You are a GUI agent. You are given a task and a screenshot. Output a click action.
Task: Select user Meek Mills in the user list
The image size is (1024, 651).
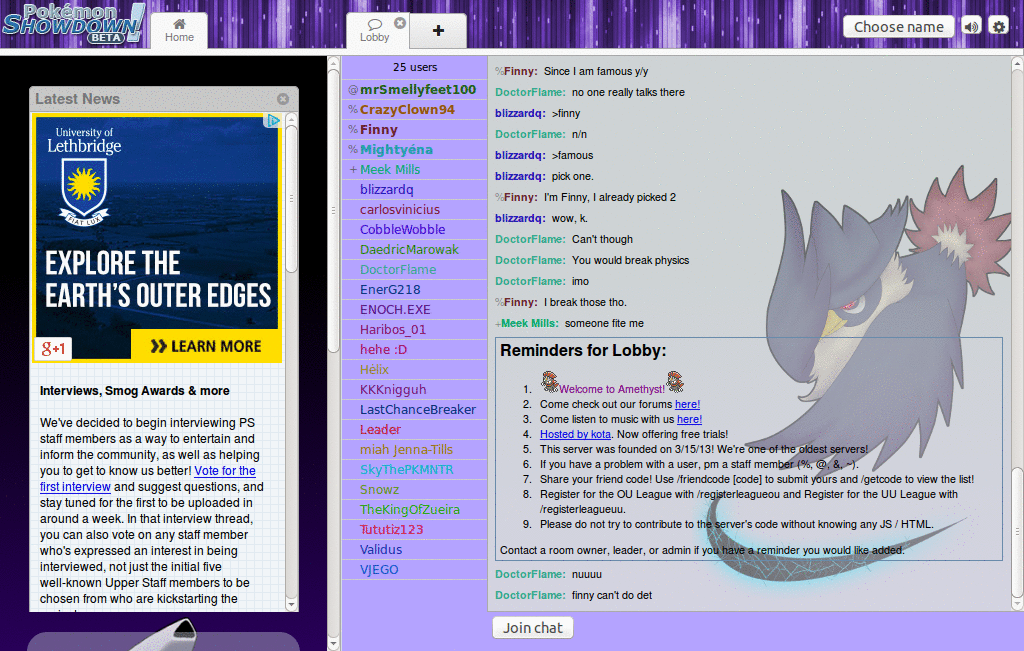(x=415, y=170)
